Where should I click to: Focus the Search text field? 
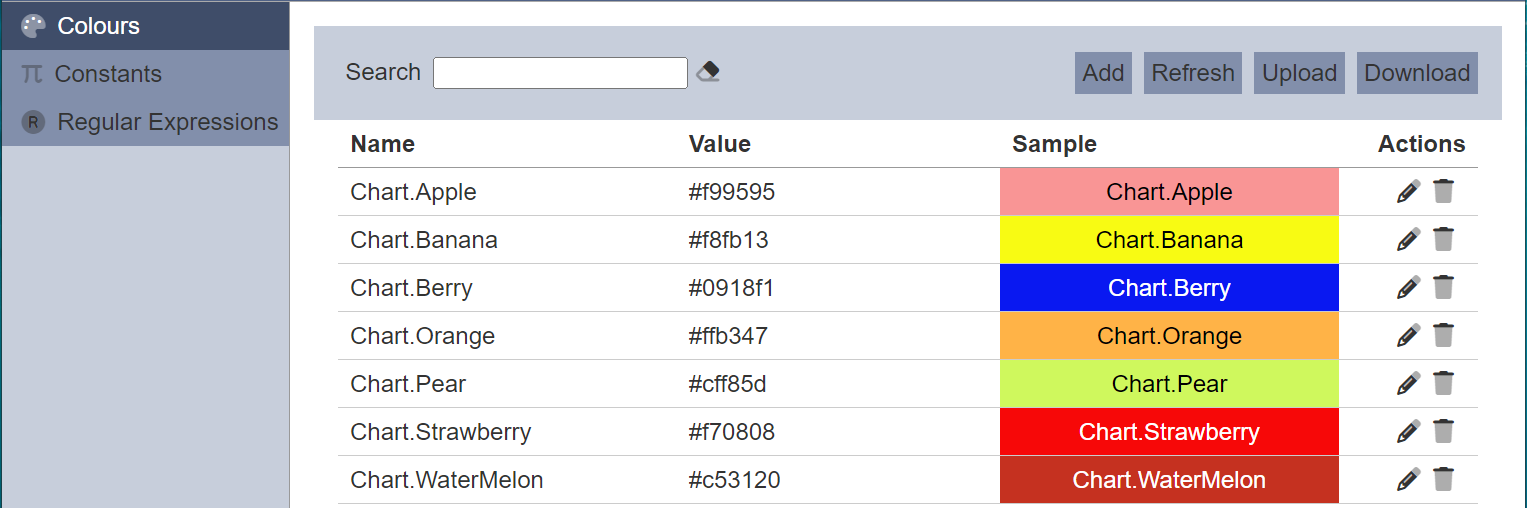[x=560, y=73]
